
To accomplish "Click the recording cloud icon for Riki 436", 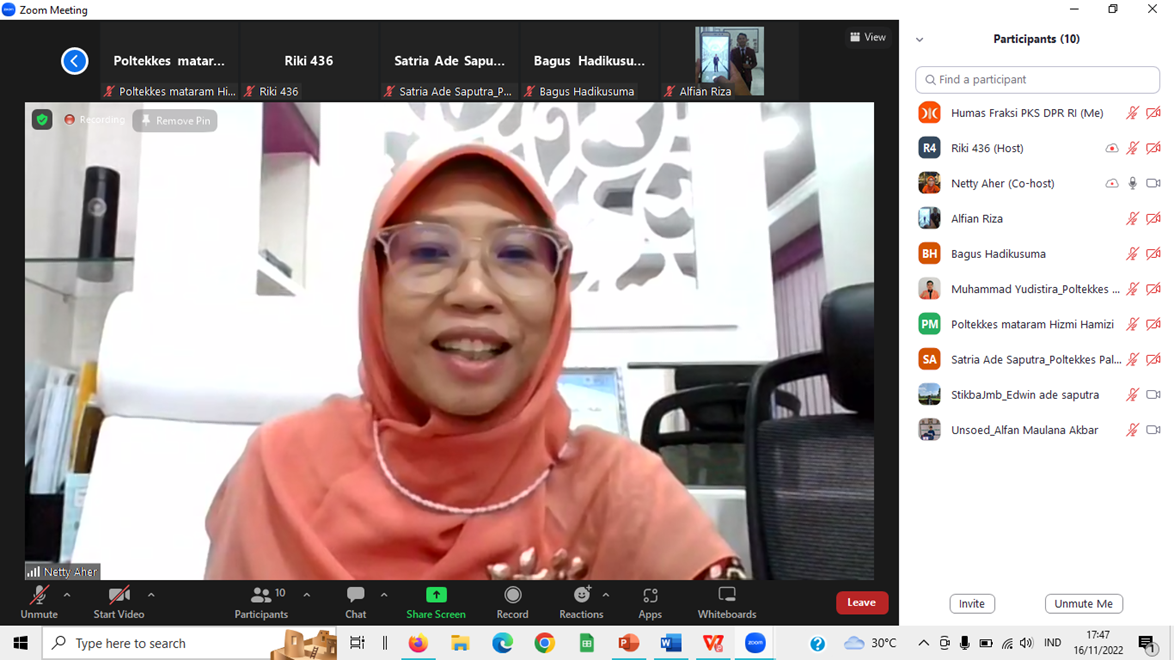I will pyautogui.click(x=1112, y=148).
